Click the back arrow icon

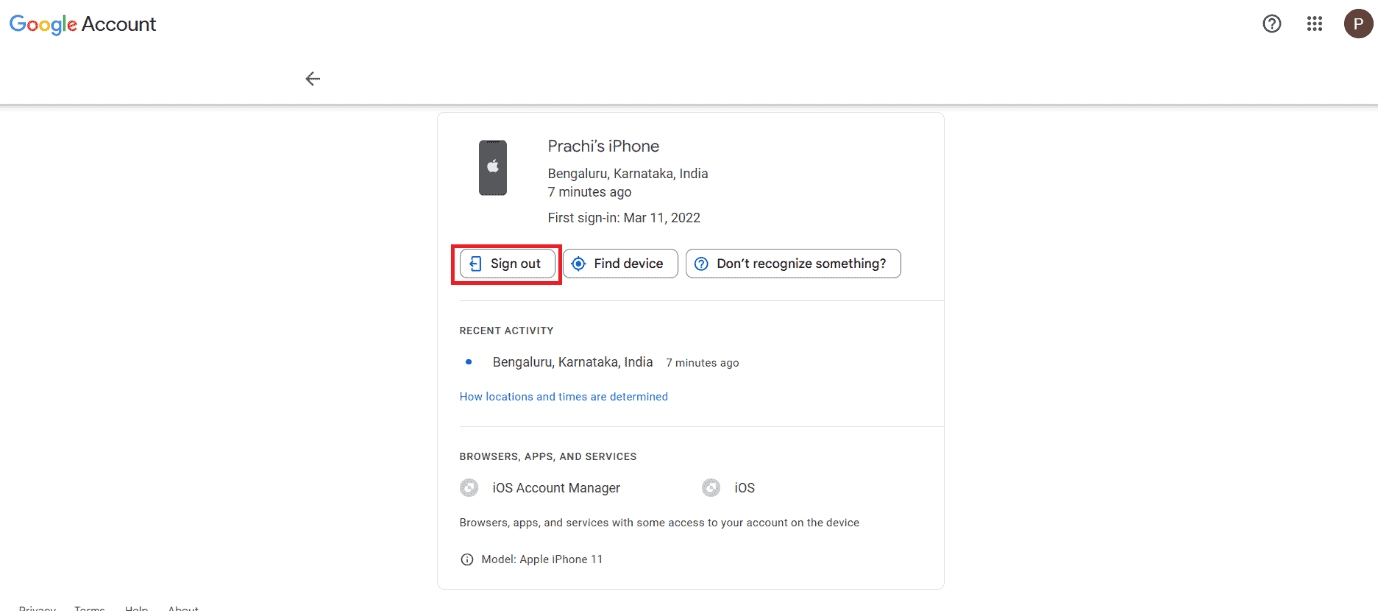coord(313,79)
